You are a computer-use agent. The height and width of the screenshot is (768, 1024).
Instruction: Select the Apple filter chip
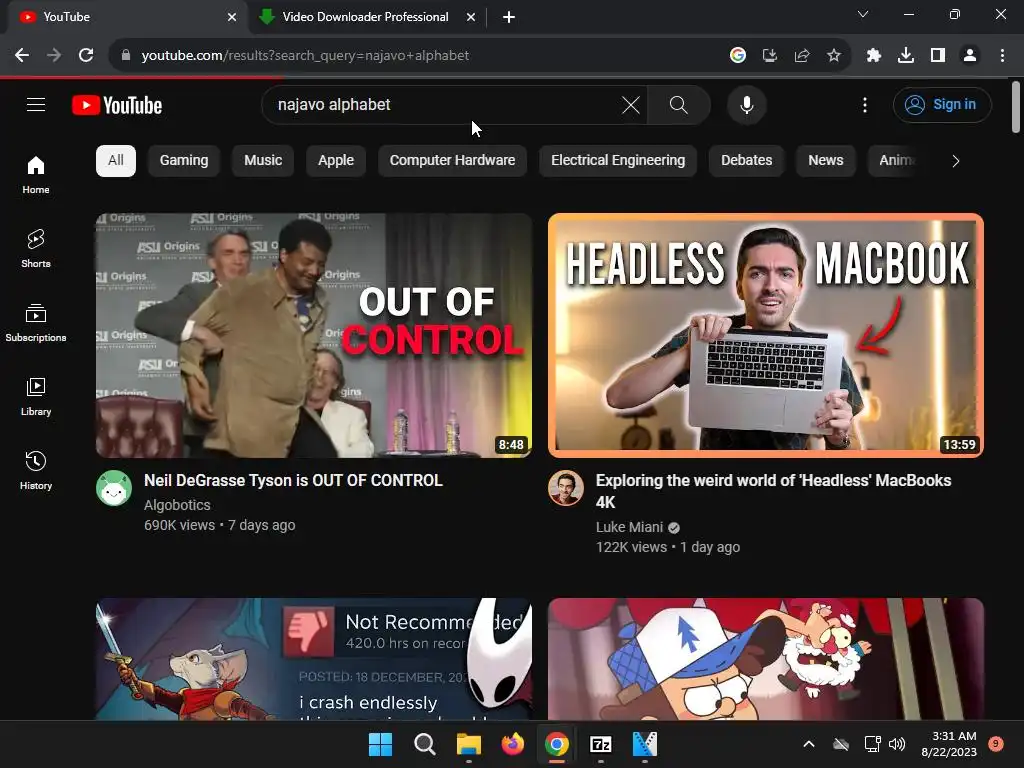pyautogui.click(x=336, y=161)
